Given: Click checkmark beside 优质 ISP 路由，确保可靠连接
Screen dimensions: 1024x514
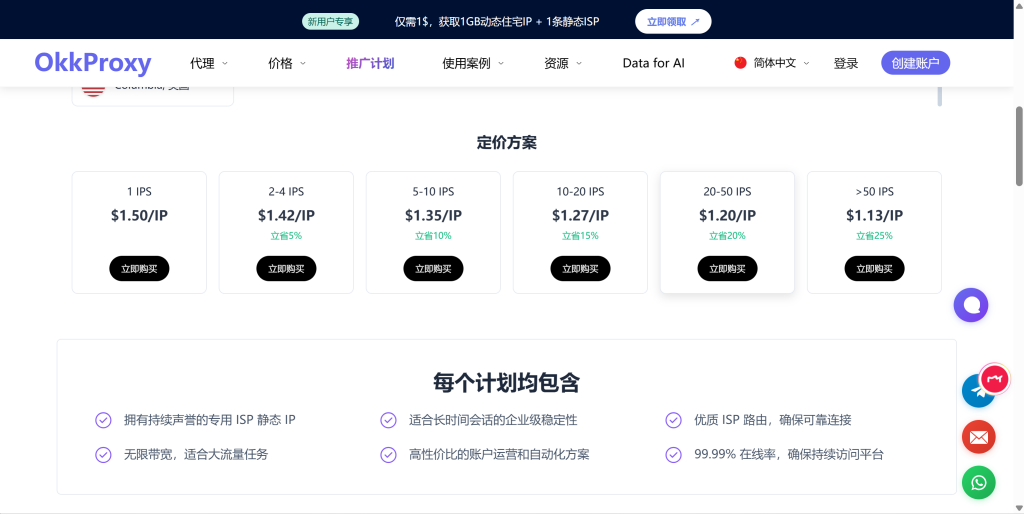Looking at the screenshot, I should tap(673, 420).
